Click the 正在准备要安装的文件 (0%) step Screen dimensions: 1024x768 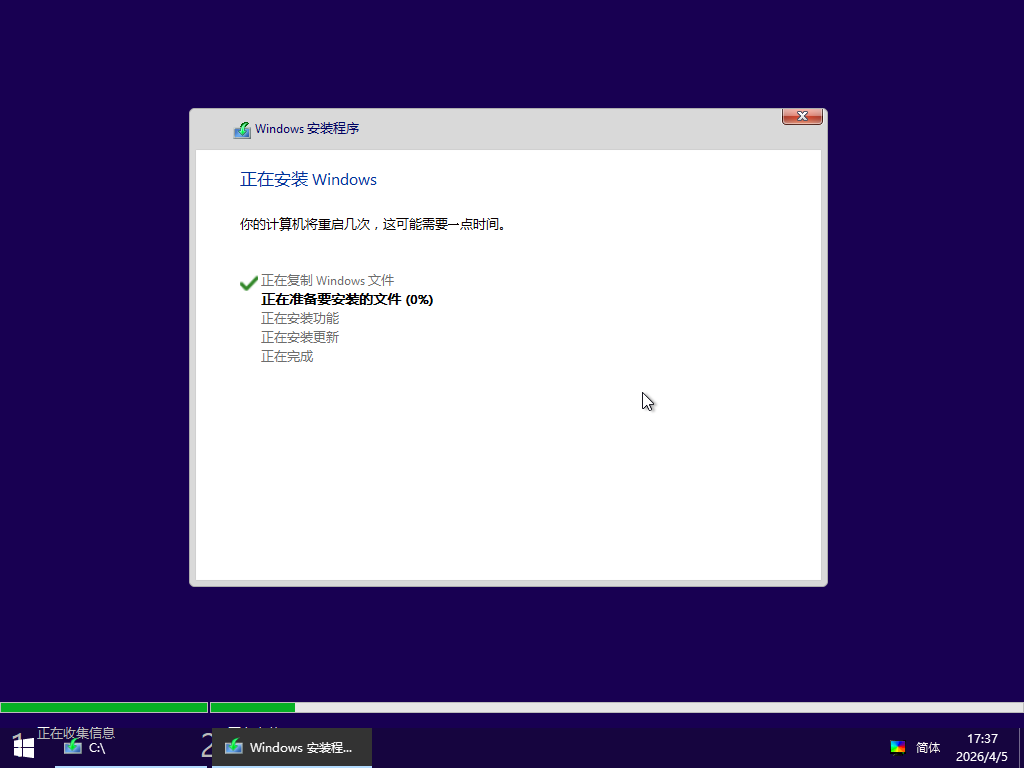point(346,299)
